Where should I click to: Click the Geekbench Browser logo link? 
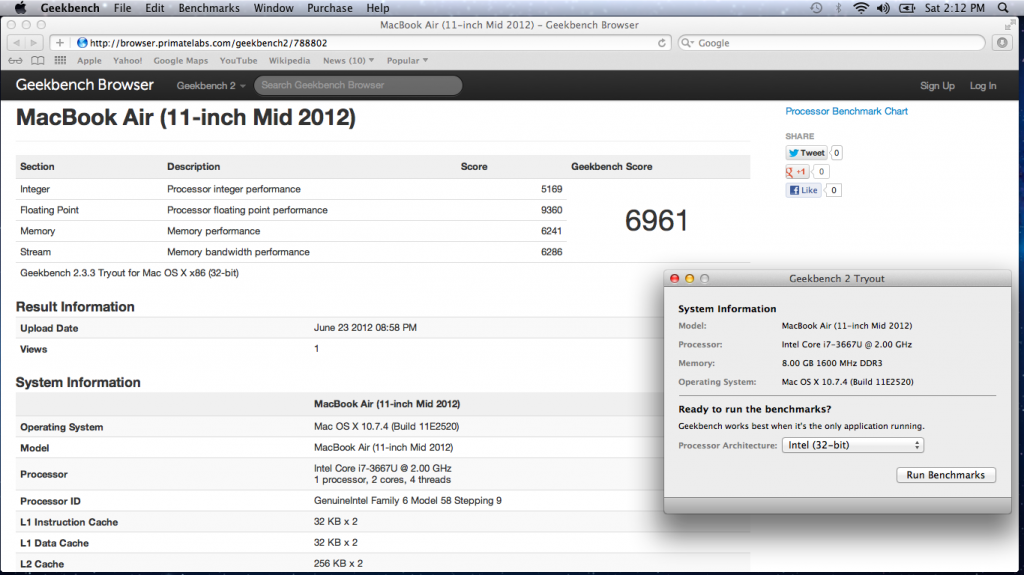[x=85, y=85]
